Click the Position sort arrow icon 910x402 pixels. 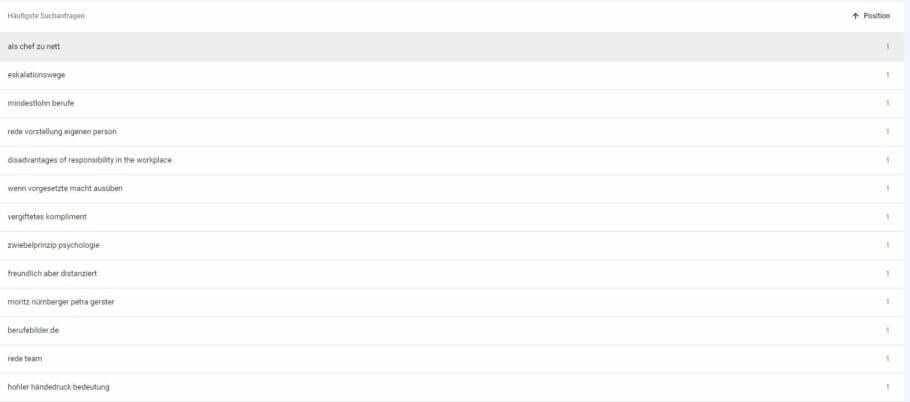click(855, 16)
